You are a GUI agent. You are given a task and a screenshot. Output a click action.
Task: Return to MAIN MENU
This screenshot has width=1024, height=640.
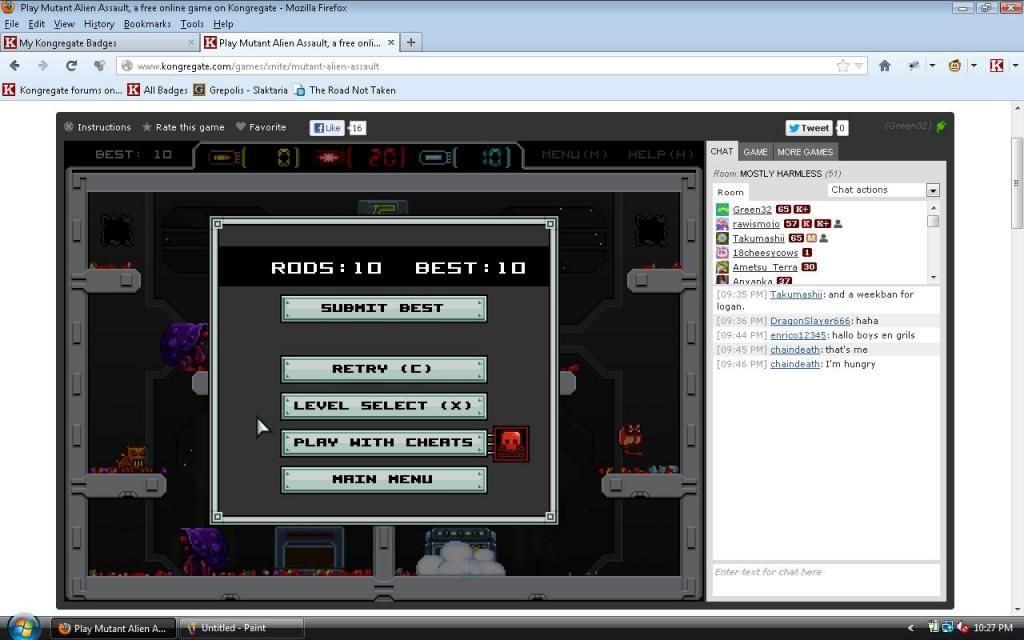[x=383, y=480]
